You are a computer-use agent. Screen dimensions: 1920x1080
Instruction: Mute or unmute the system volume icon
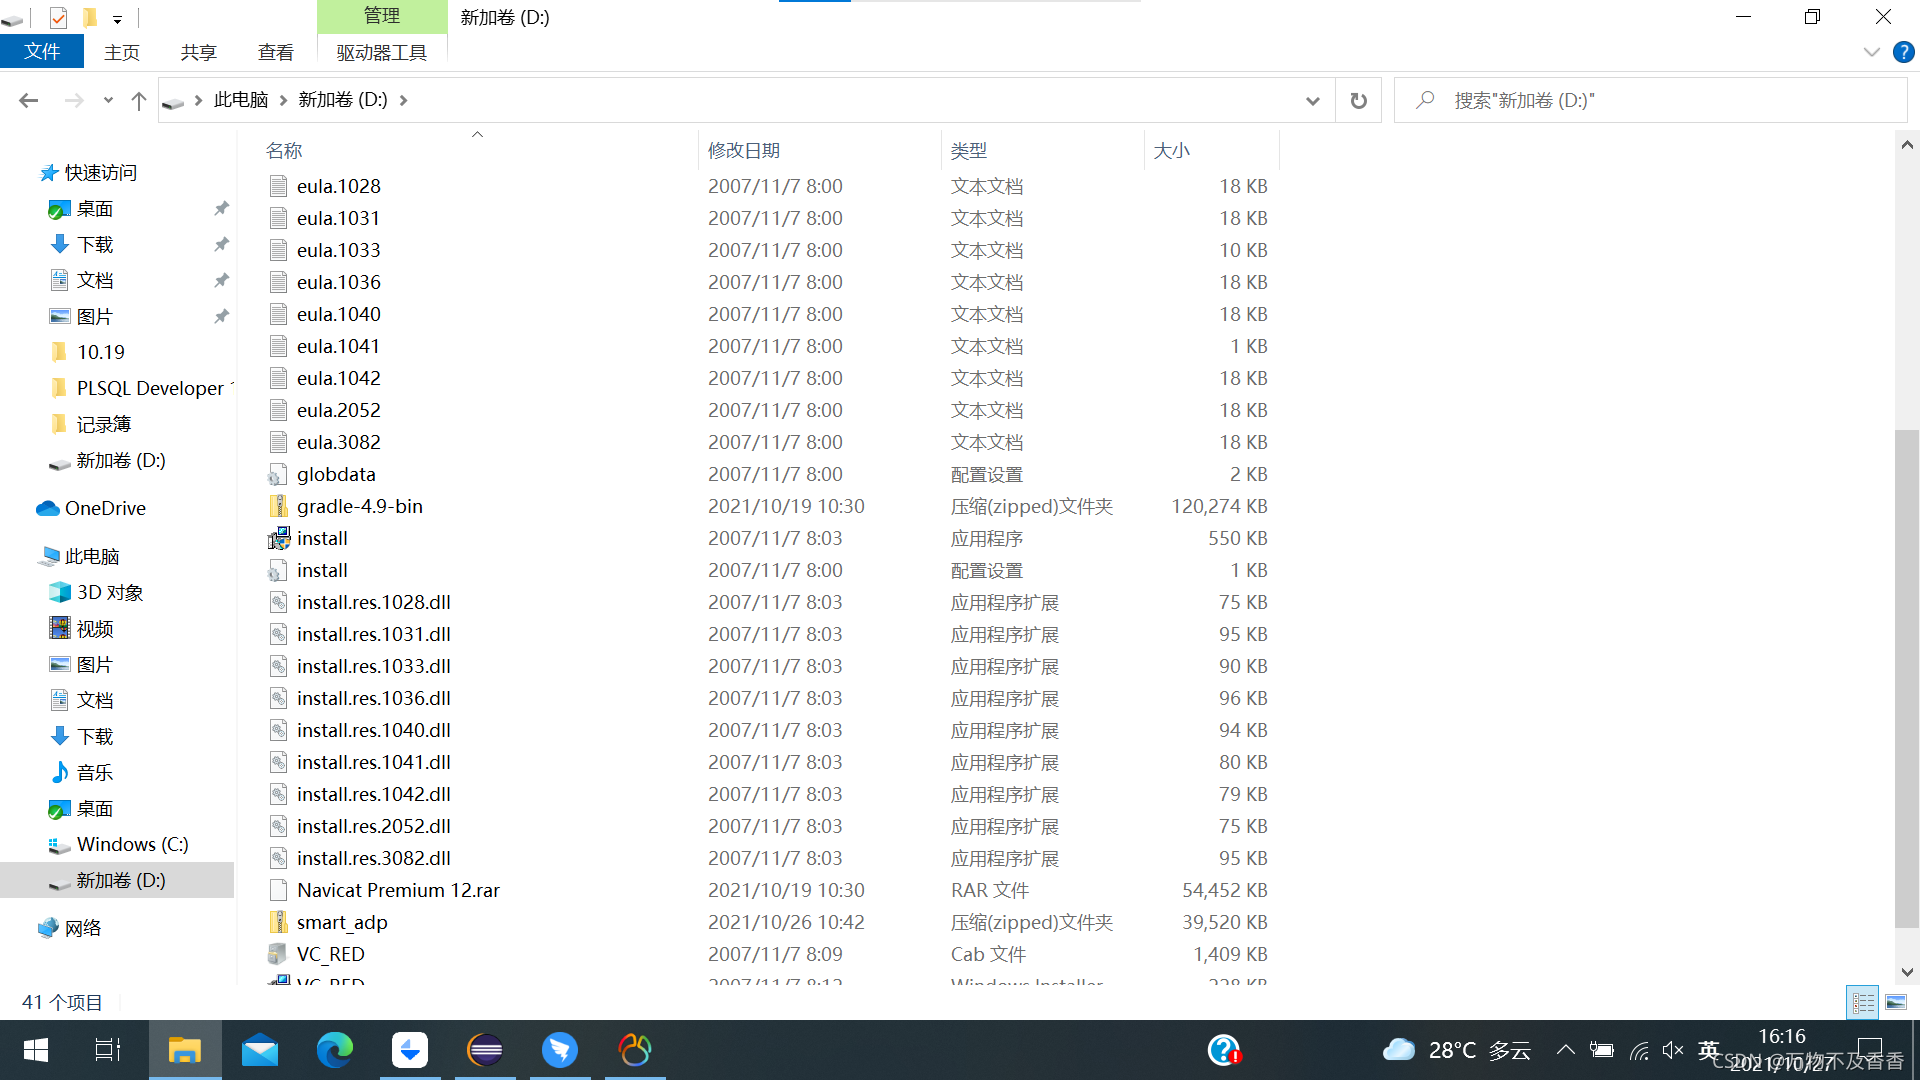tap(1672, 1050)
